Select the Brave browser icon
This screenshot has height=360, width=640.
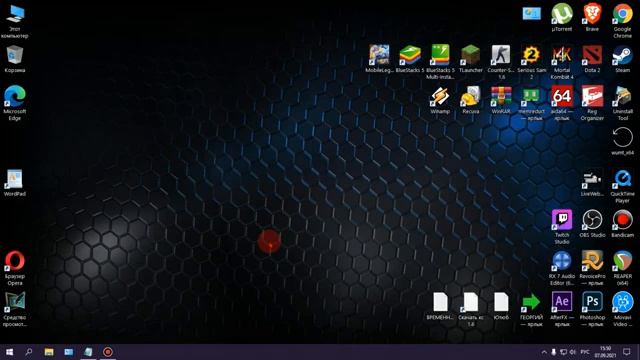(x=592, y=17)
